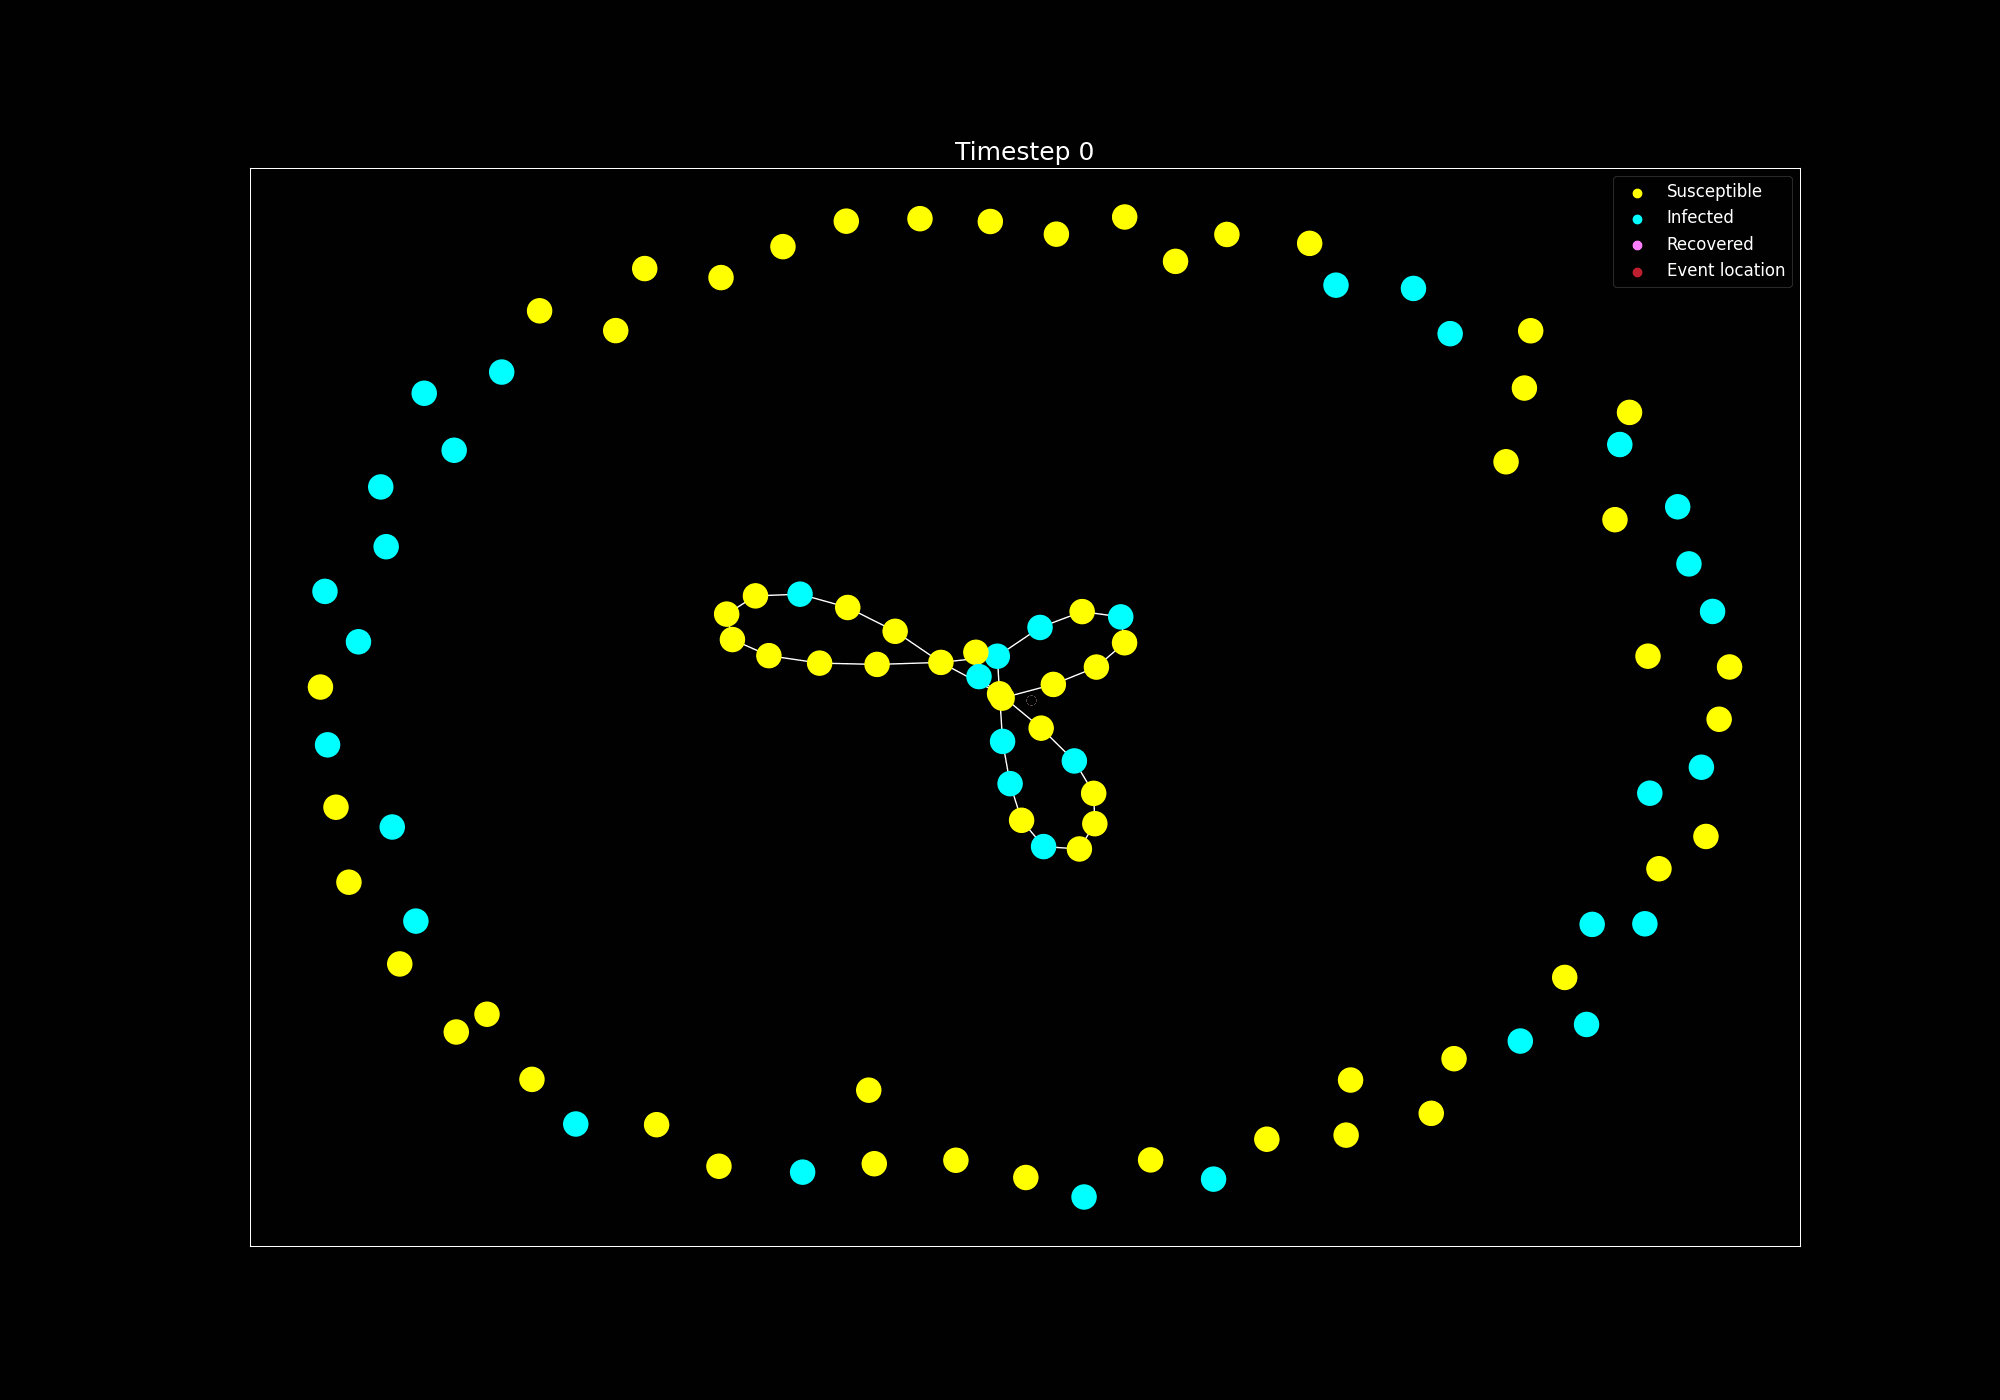The width and height of the screenshot is (2000, 1400).
Task: Click the cyan Infected legend marker
Action: pos(1637,218)
